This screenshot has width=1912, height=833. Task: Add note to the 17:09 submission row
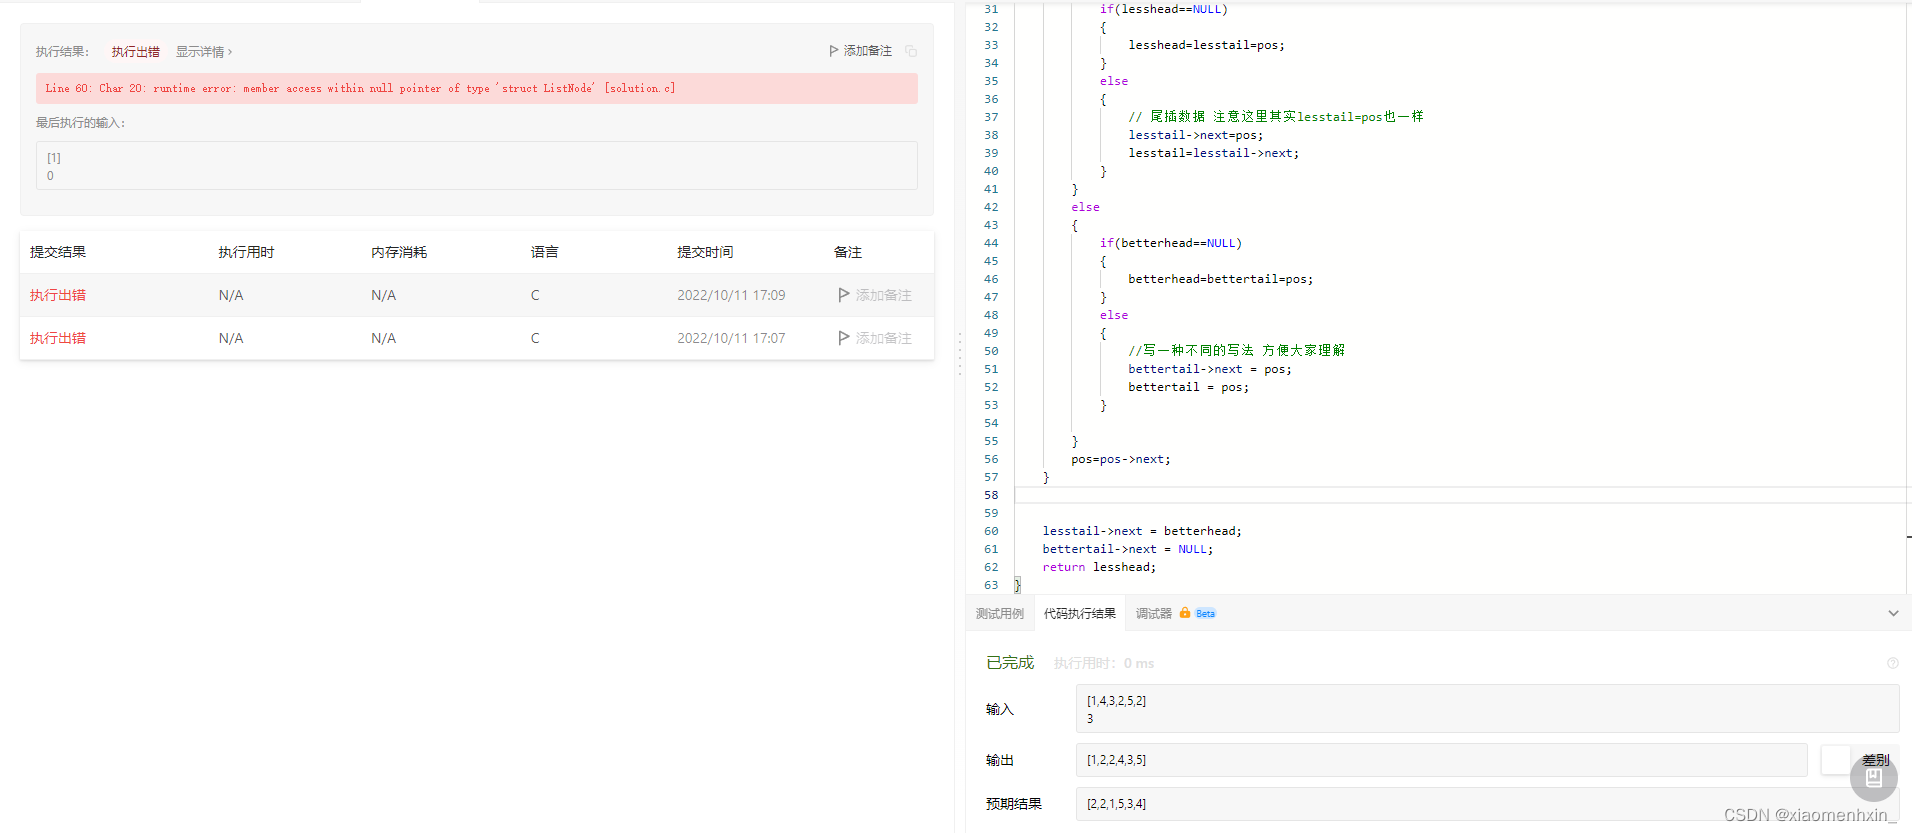[x=875, y=295]
